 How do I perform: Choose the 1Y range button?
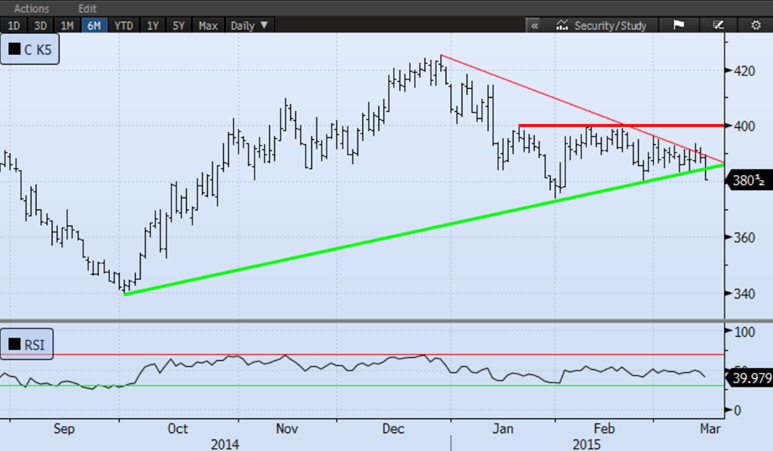point(152,25)
